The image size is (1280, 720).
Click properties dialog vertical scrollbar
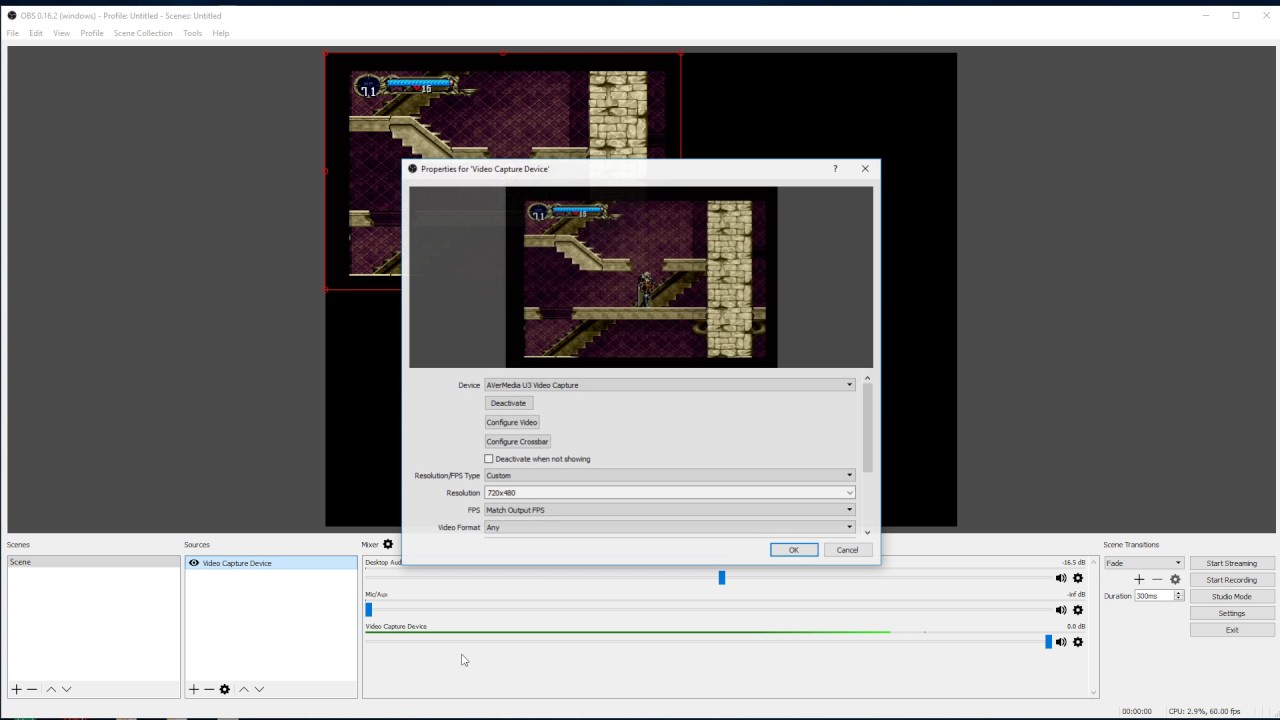[x=867, y=428]
